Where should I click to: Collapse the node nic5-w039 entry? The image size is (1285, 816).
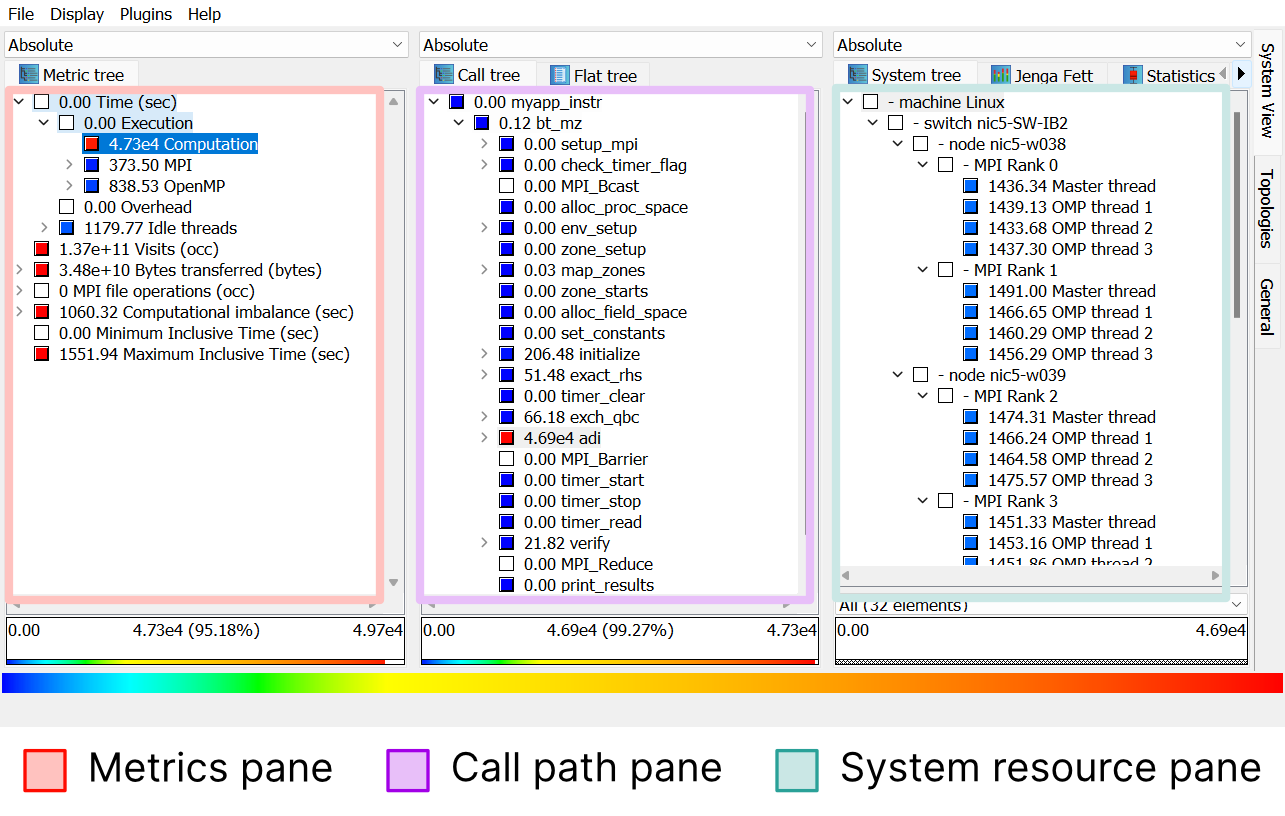(898, 375)
